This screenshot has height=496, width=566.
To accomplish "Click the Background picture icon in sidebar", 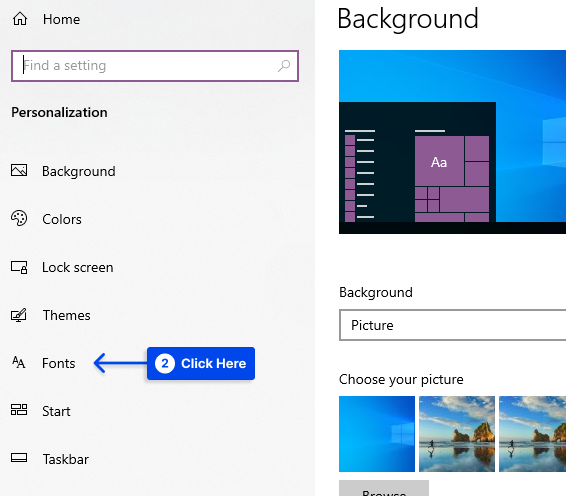I will pos(19,170).
